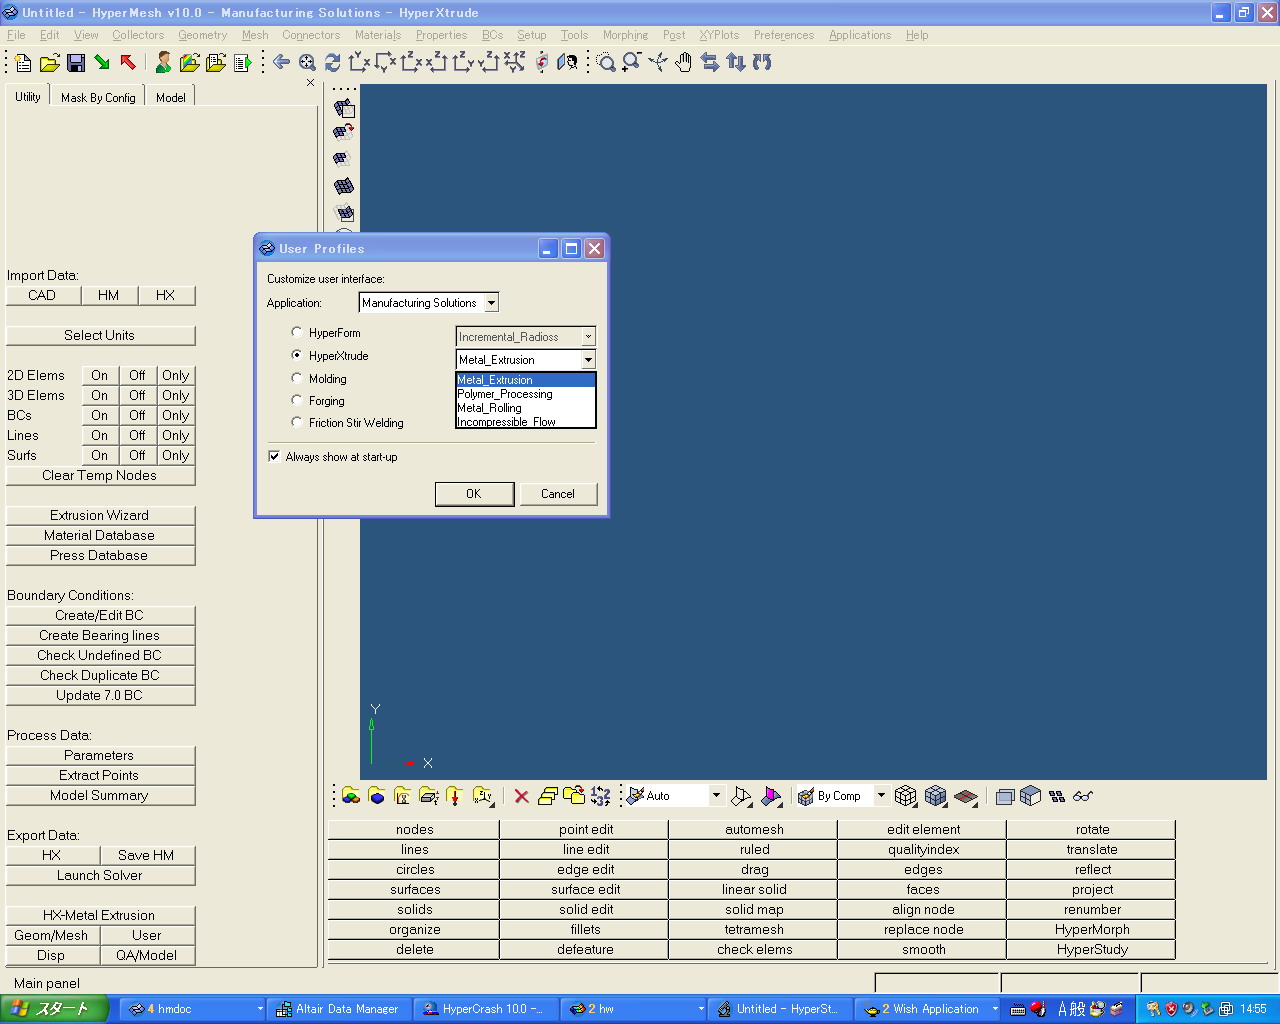Click the Renumber icon in bottom toolbar
The image size is (1280, 1024).
click(600, 796)
